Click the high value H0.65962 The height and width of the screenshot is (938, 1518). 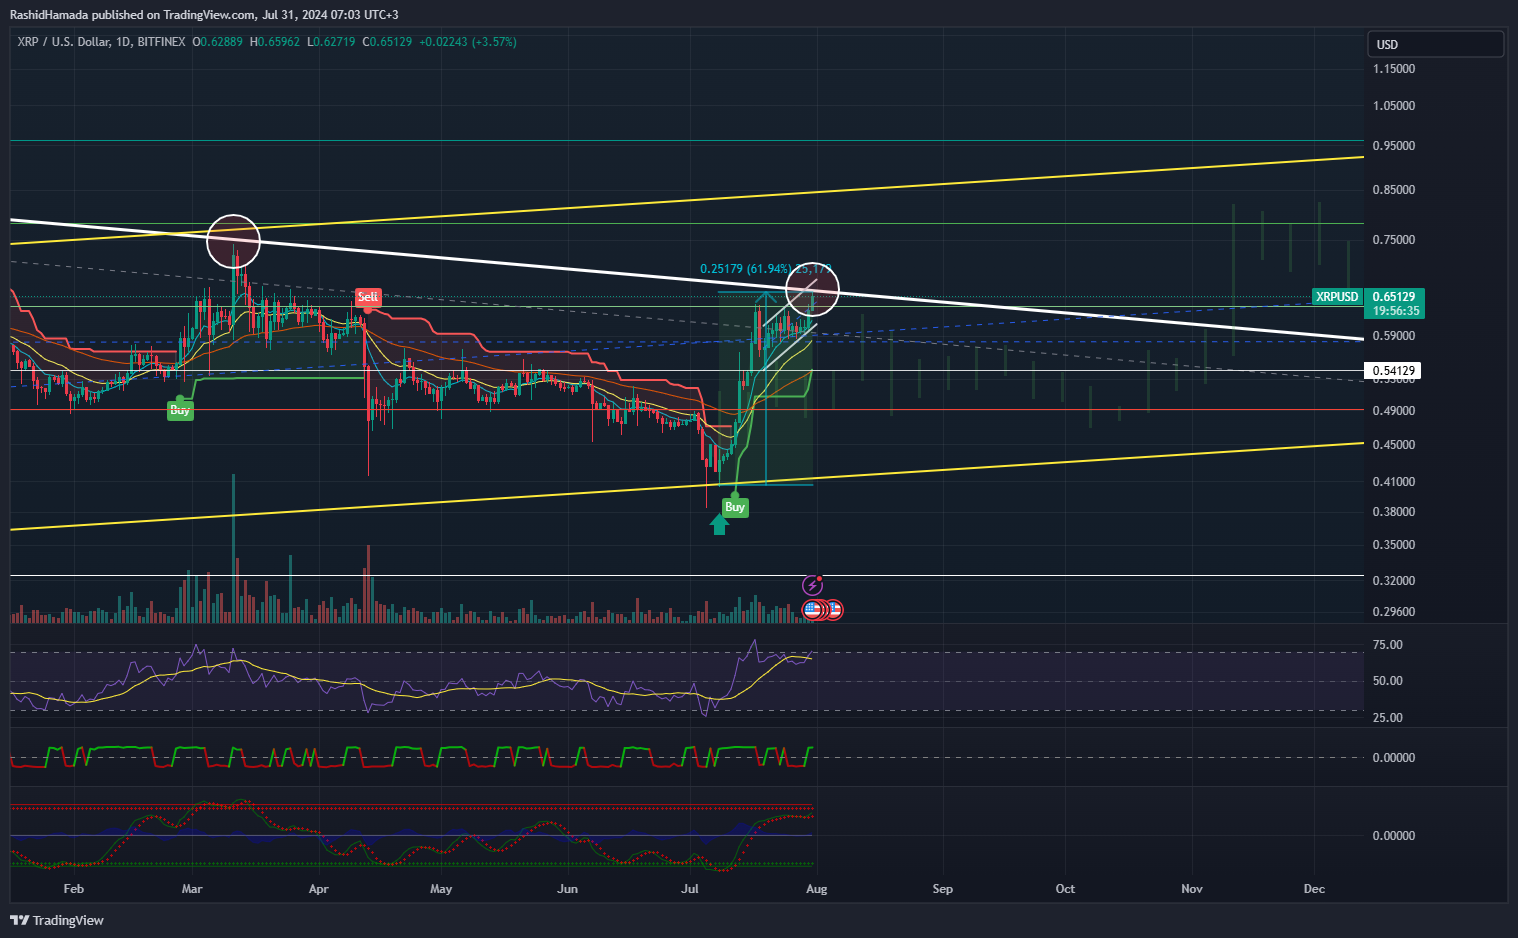coord(275,42)
